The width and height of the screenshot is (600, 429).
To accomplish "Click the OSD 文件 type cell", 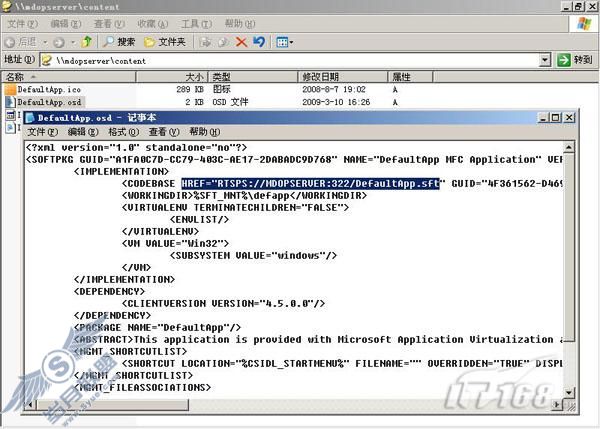I will coord(230,102).
